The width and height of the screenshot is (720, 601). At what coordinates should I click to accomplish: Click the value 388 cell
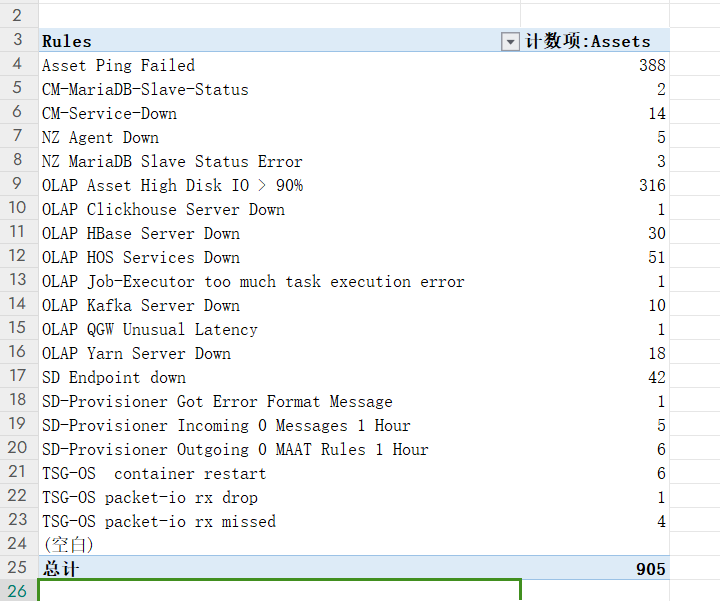(x=652, y=65)
